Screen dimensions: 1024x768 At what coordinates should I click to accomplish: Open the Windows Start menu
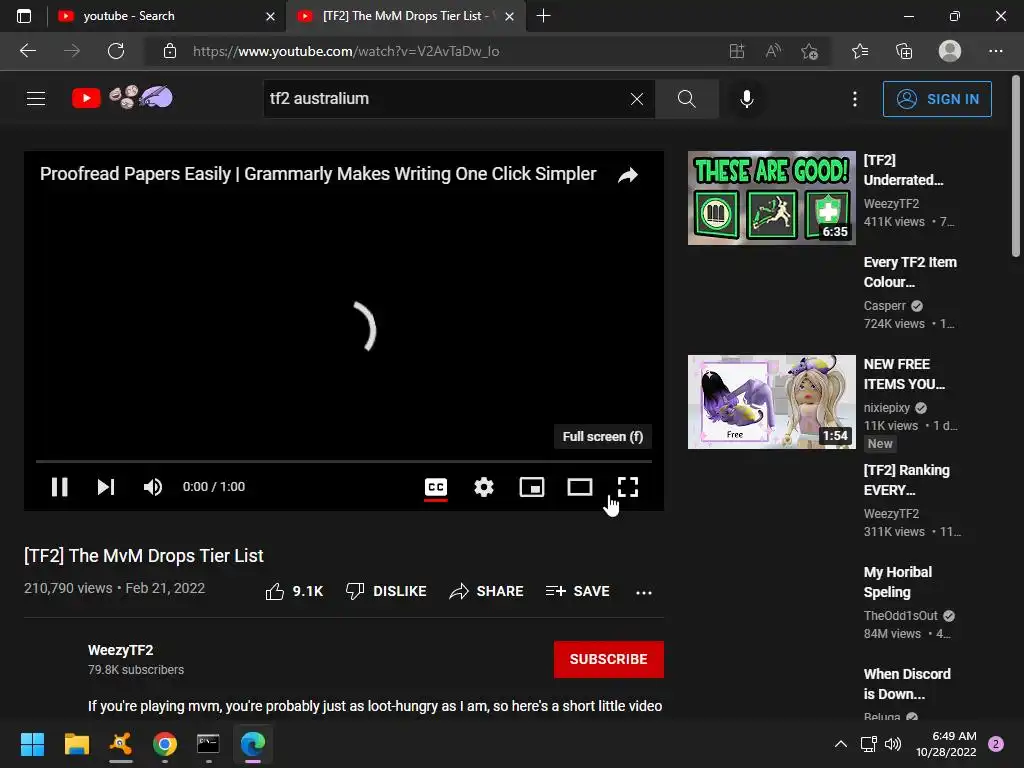click(32, 744)
